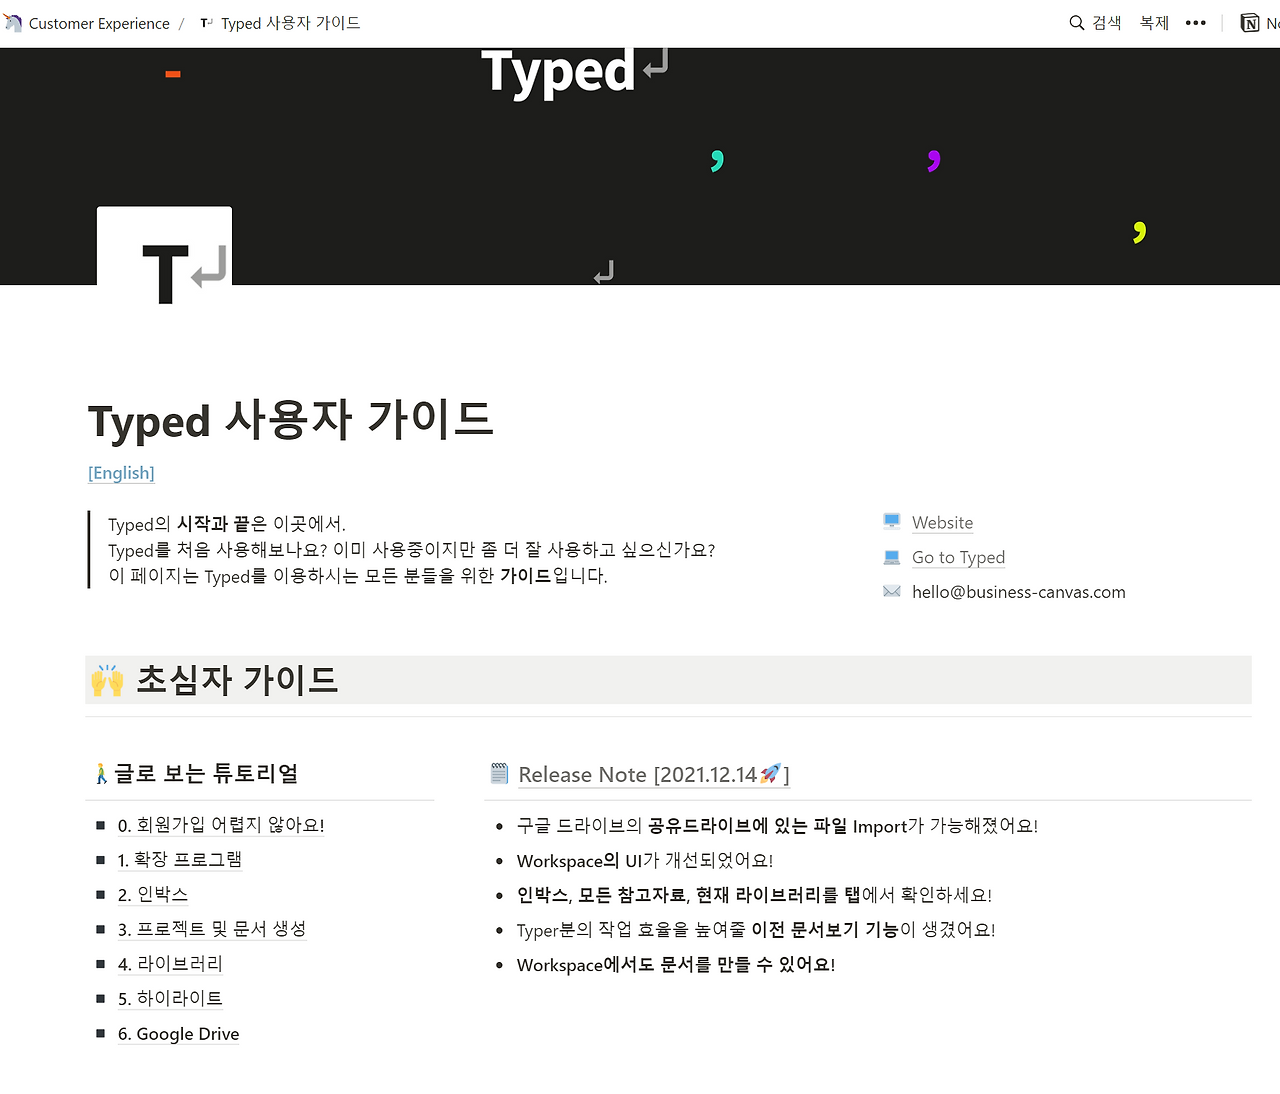Click the Customer Experience unicorn breadcrumb icon
Screen dimensions: 1280x1094
tap(13, 23)
